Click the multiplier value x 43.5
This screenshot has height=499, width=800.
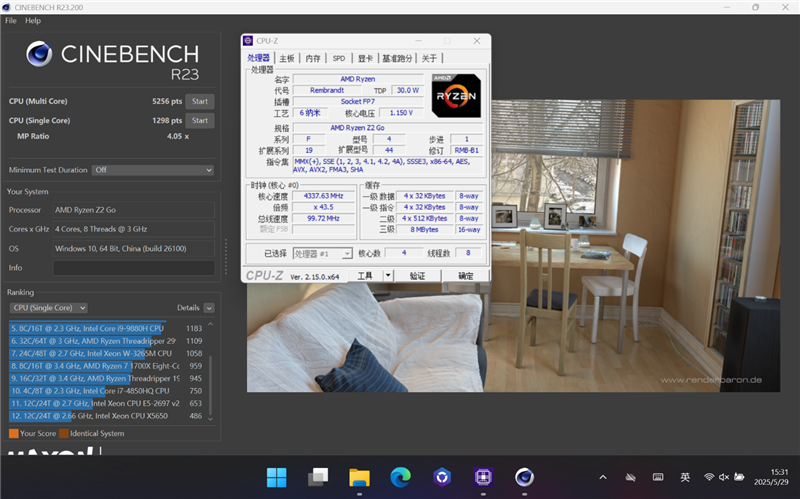[323, 207]
